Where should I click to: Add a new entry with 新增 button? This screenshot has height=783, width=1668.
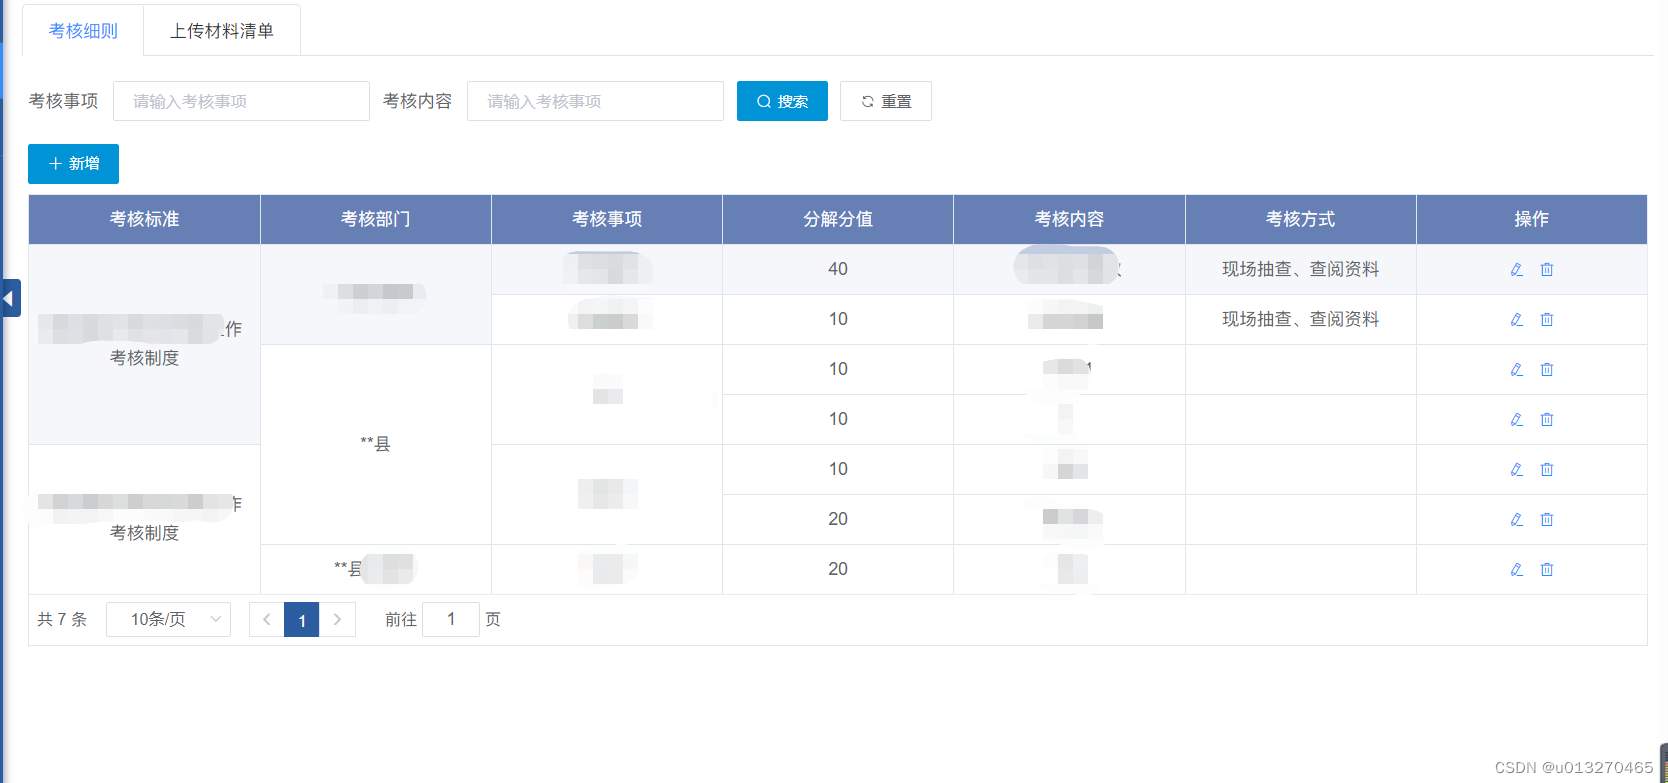point(73,164)
